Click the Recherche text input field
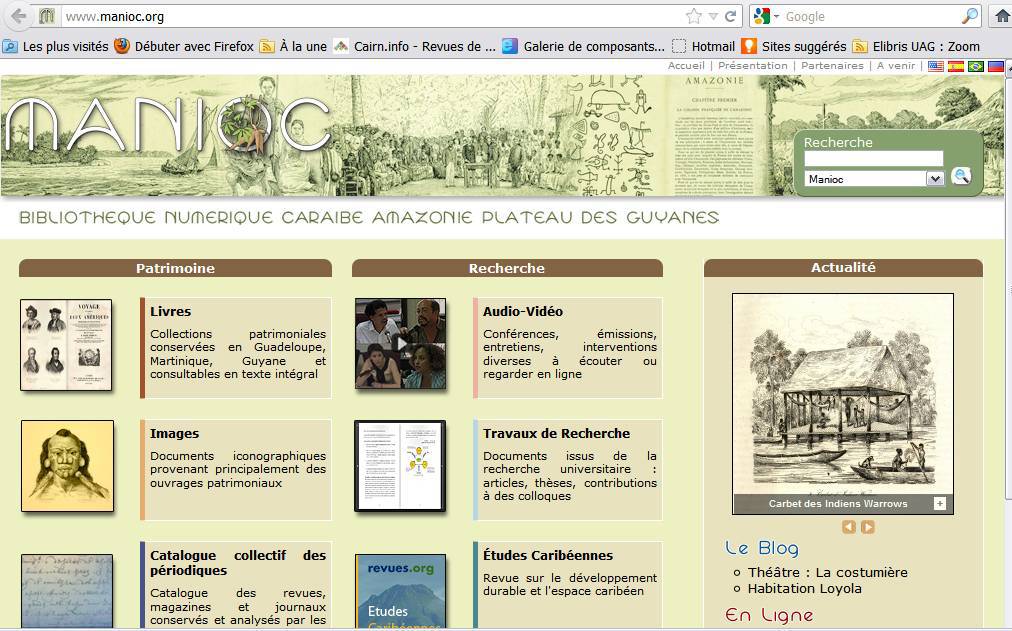This screenshot has width=1012, height=631. [873, 159]
